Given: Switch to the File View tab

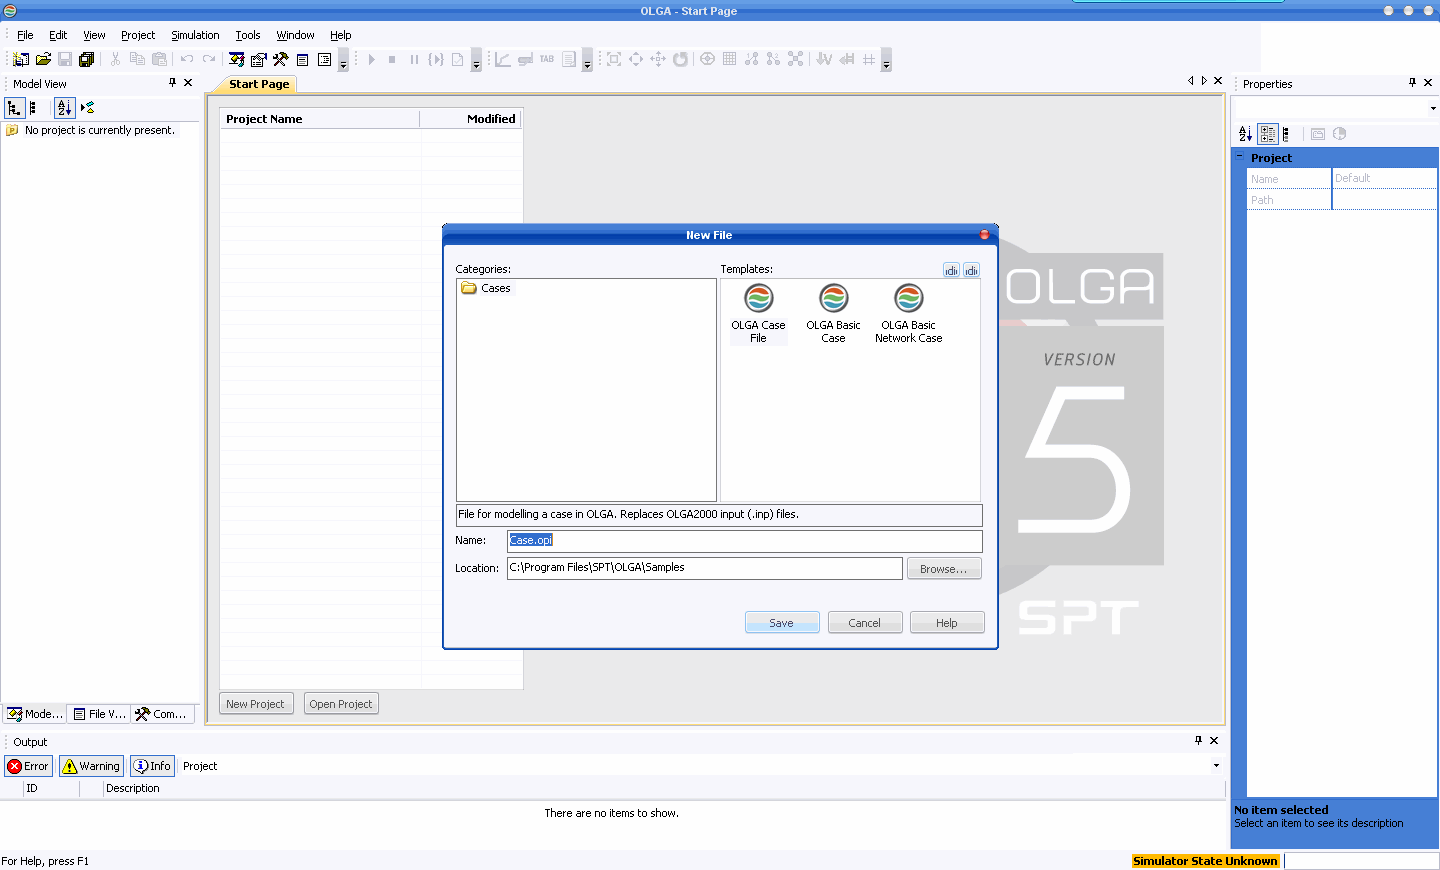Looking at the screenshot, I should click(99, 714).
